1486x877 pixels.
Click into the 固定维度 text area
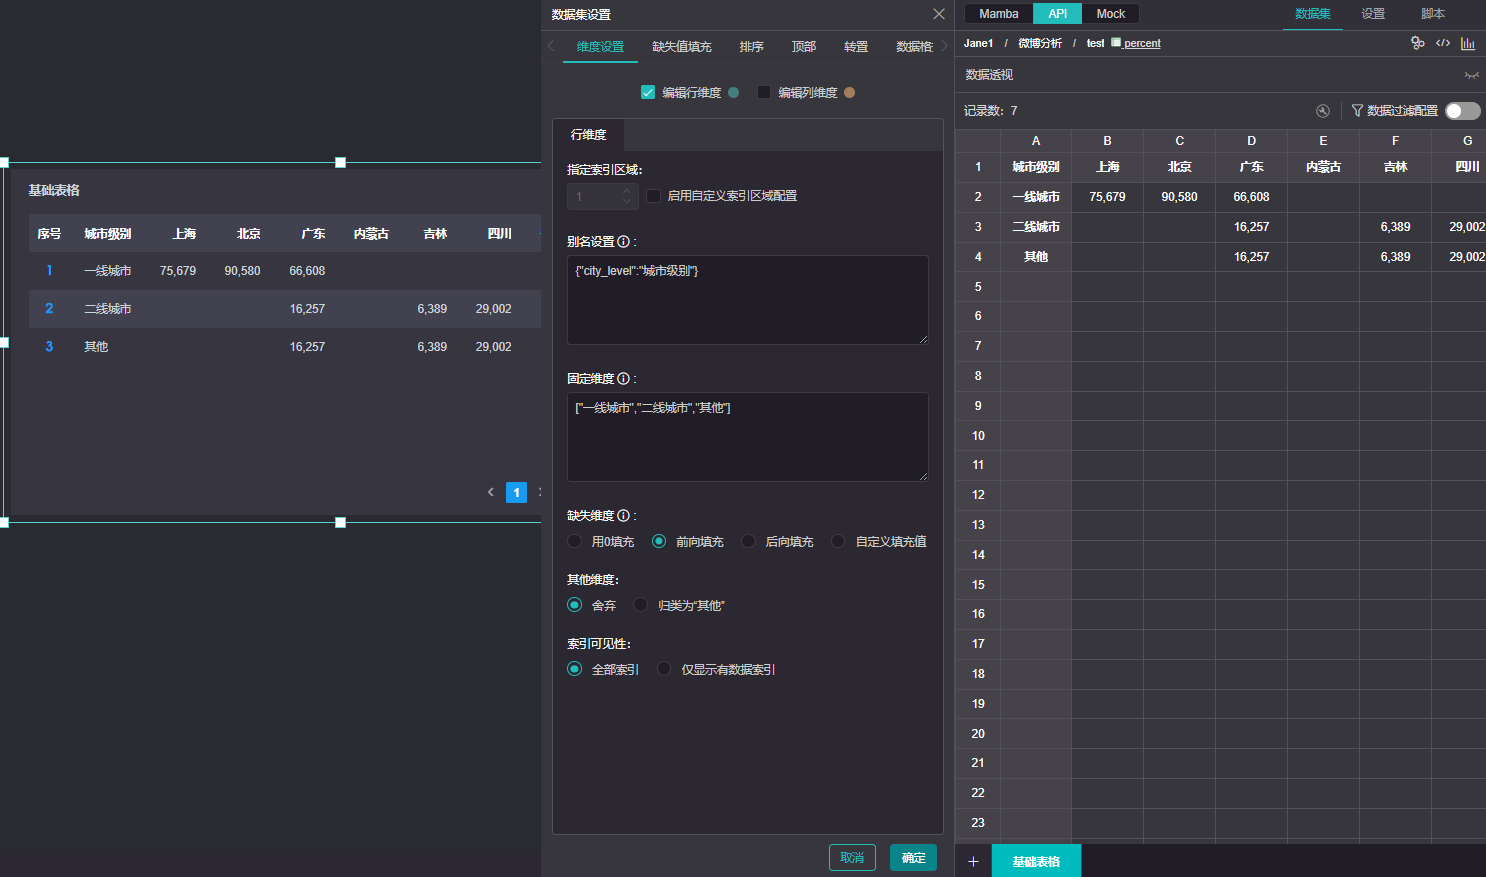coord(748,437)
